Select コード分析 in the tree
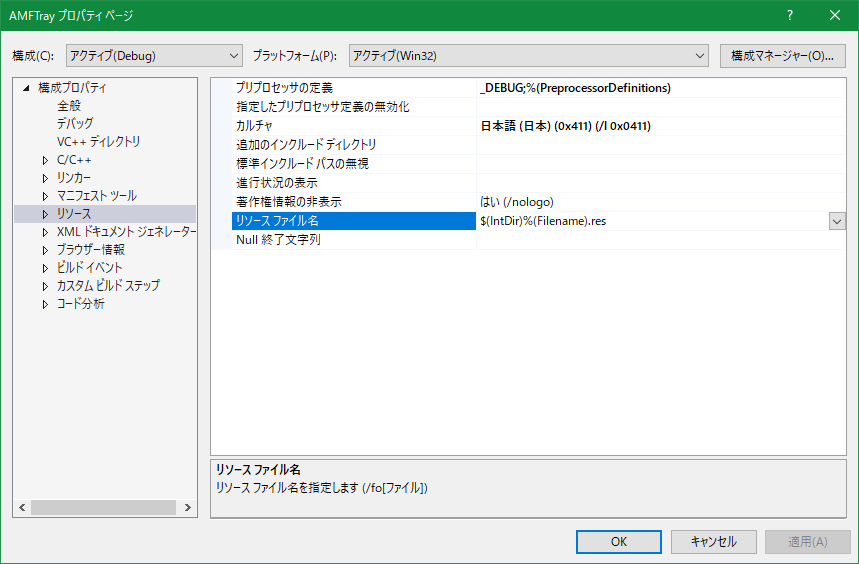Viewport: 859px width, 564px height. 80,304
